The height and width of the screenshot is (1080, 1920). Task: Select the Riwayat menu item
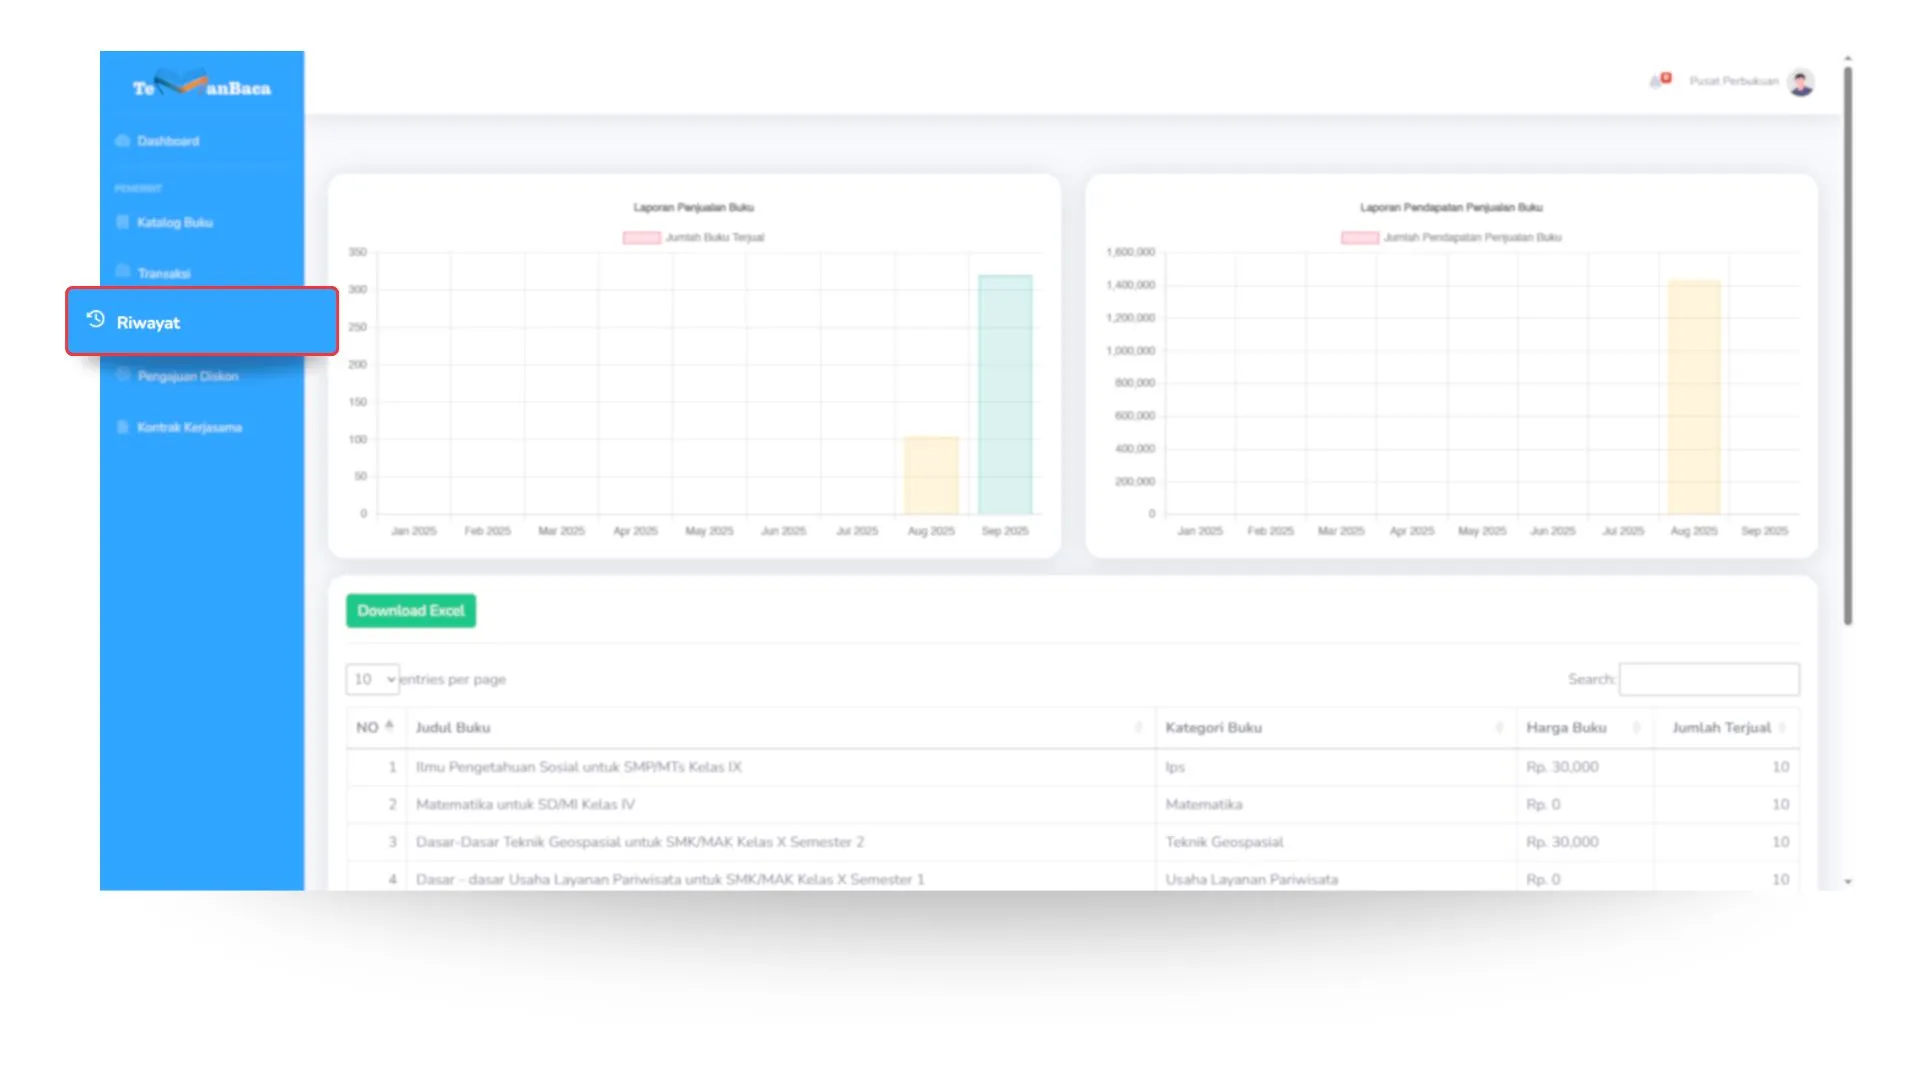148,323
